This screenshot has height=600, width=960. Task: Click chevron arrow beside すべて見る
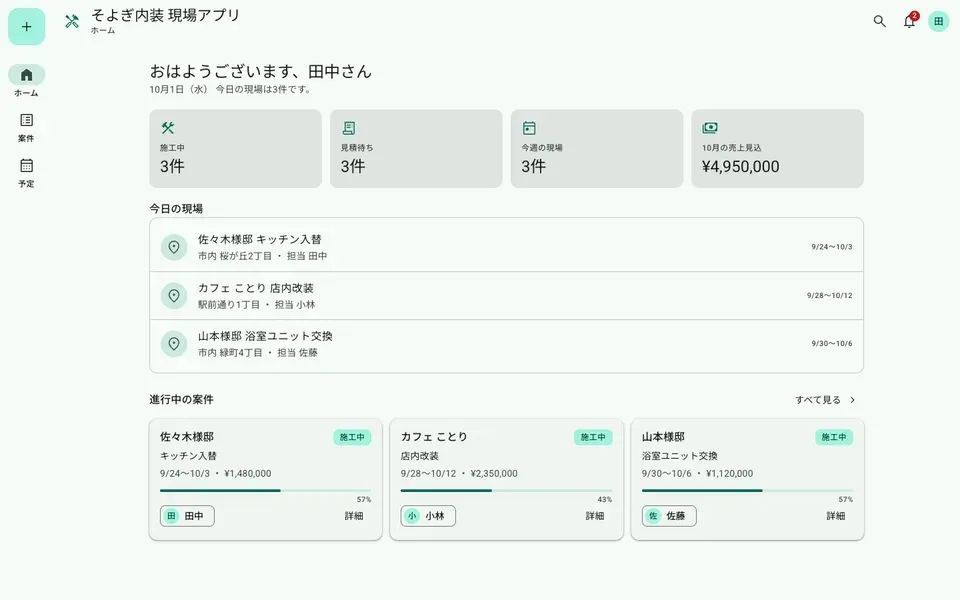pos(852,400)
